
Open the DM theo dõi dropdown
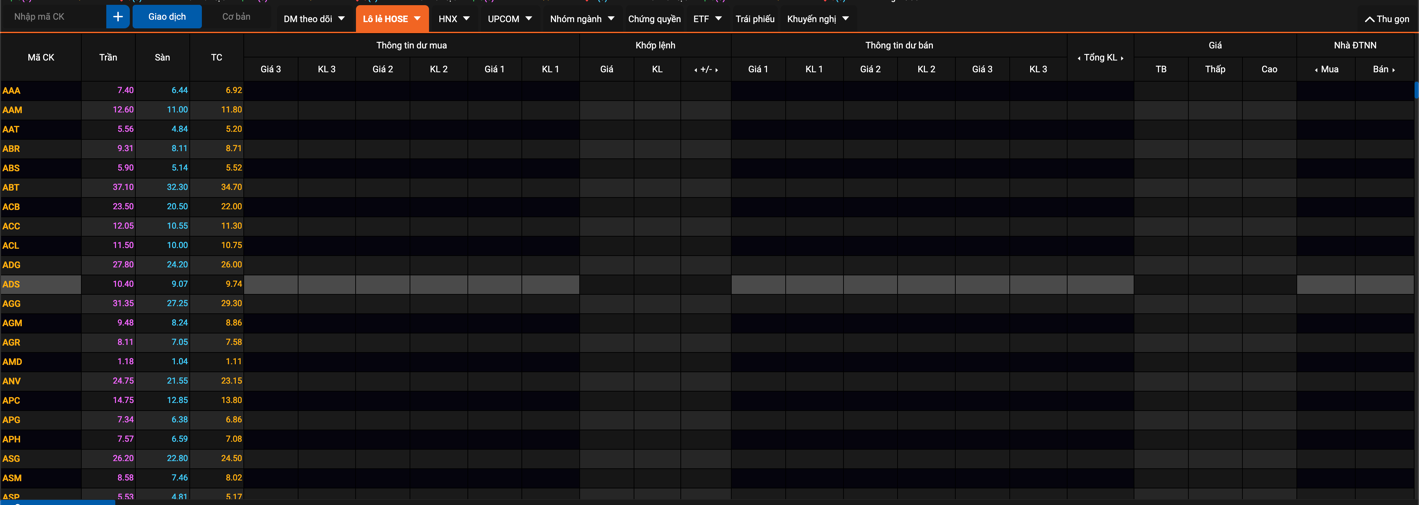[313, 19]
